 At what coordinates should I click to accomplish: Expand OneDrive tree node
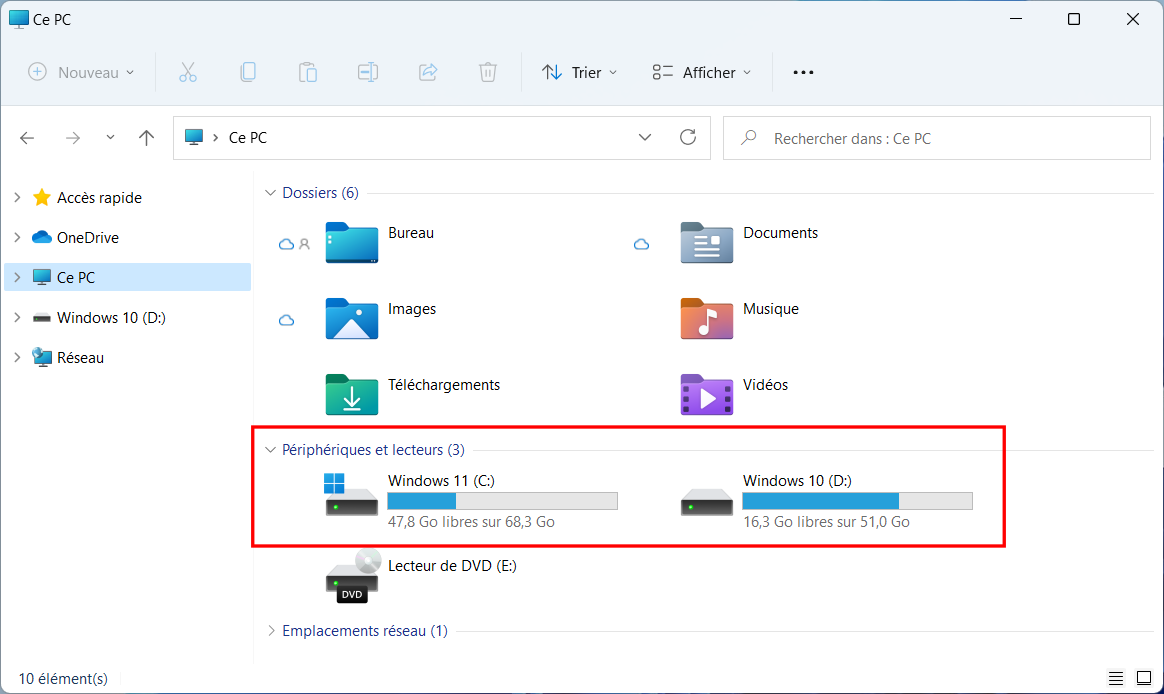tap(17, 238)
